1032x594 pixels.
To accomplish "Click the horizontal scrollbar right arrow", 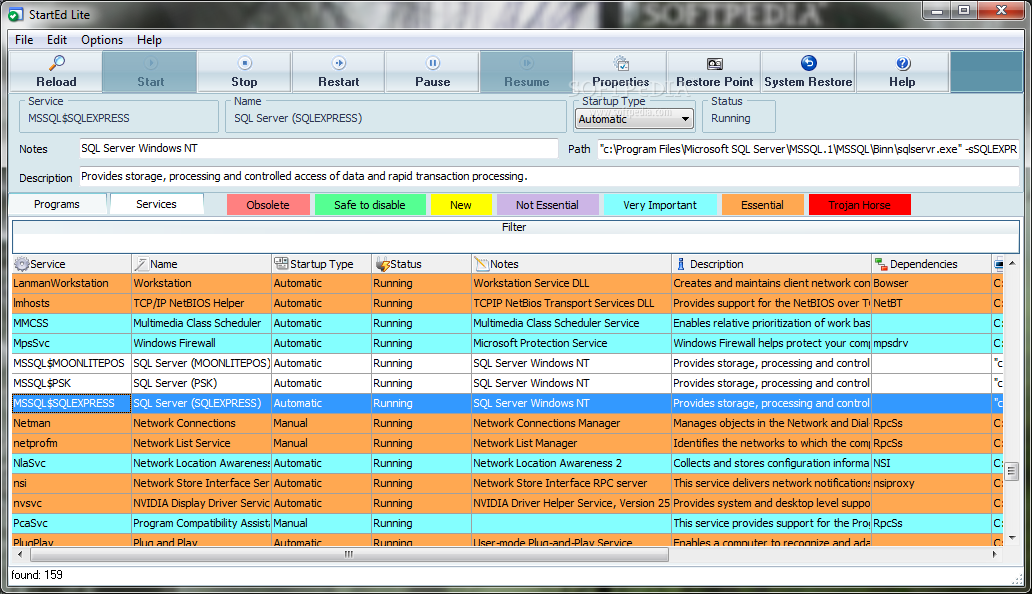I will coord(994,555).
